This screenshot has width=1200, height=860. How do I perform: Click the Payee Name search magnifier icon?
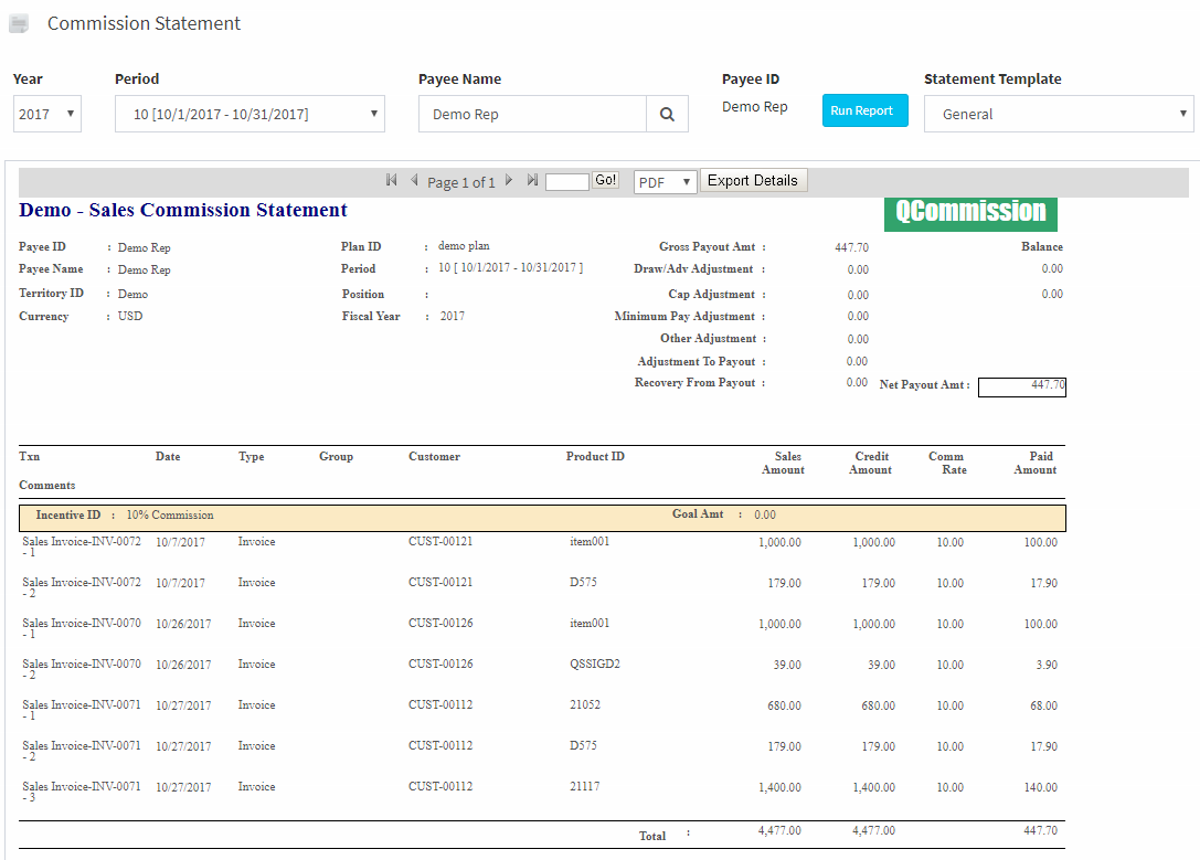pyautogui.click(x=667, y=114)
